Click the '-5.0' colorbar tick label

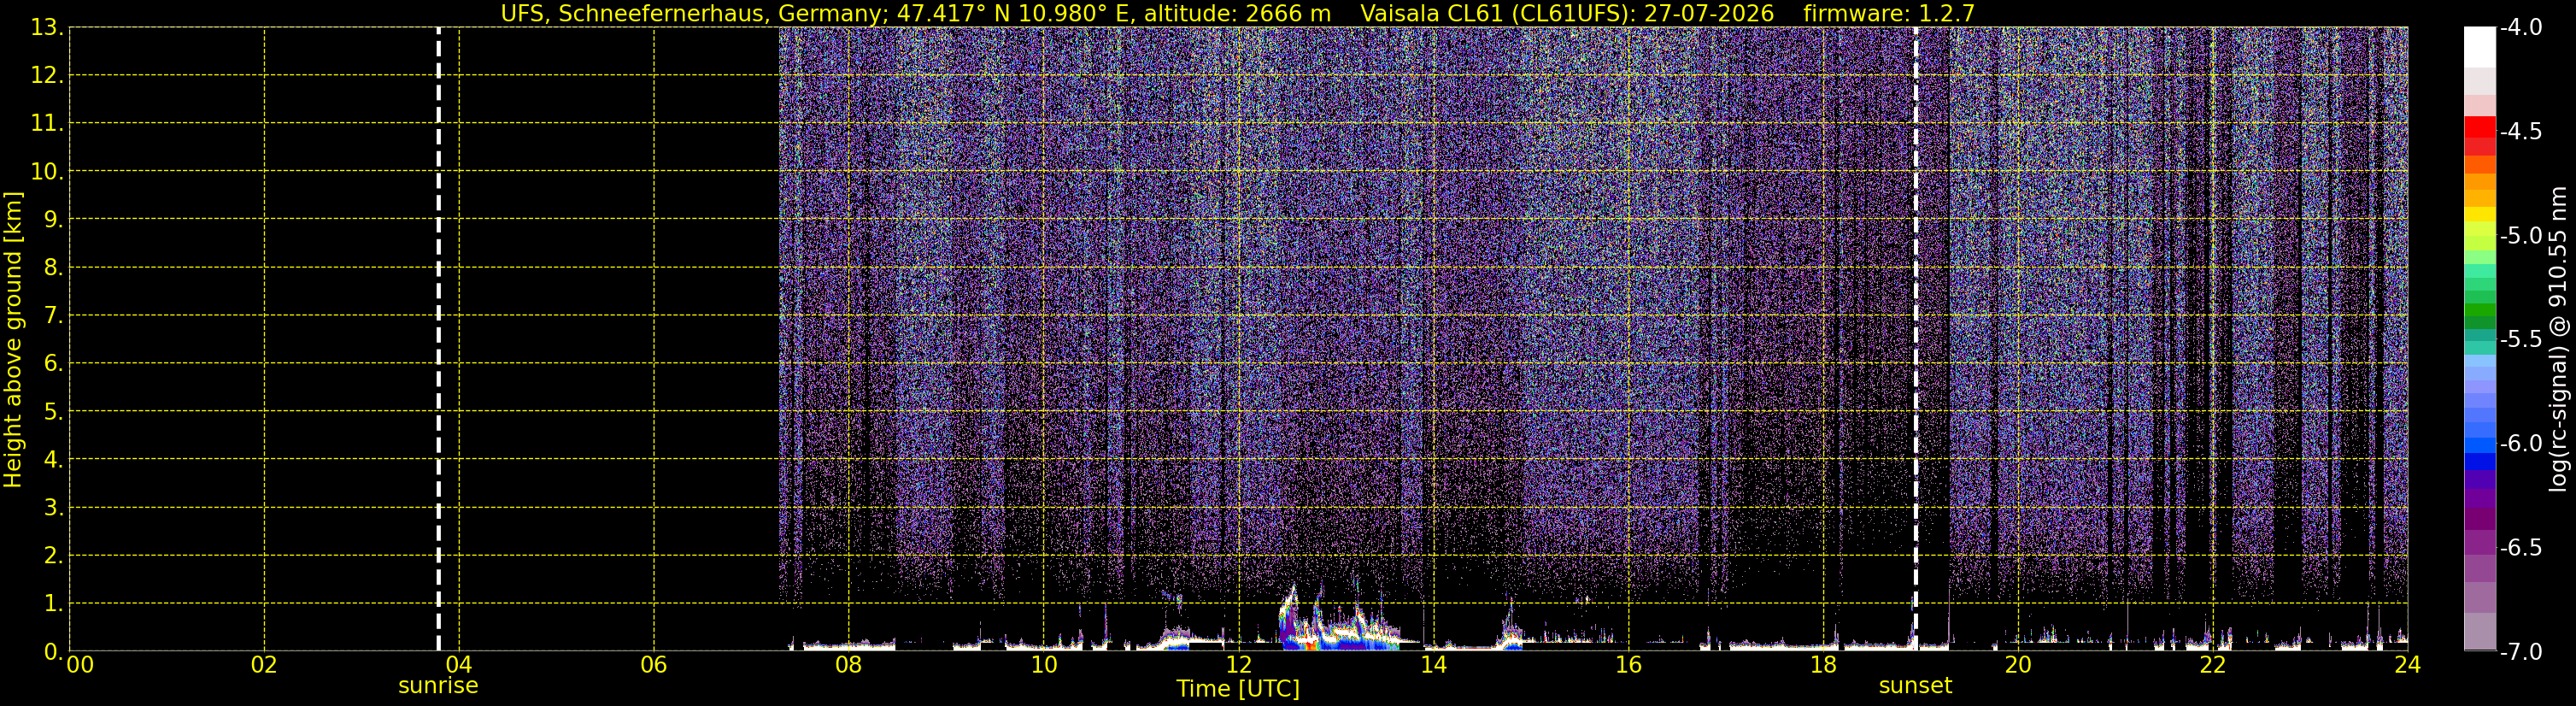click(x=2521, y=236)
